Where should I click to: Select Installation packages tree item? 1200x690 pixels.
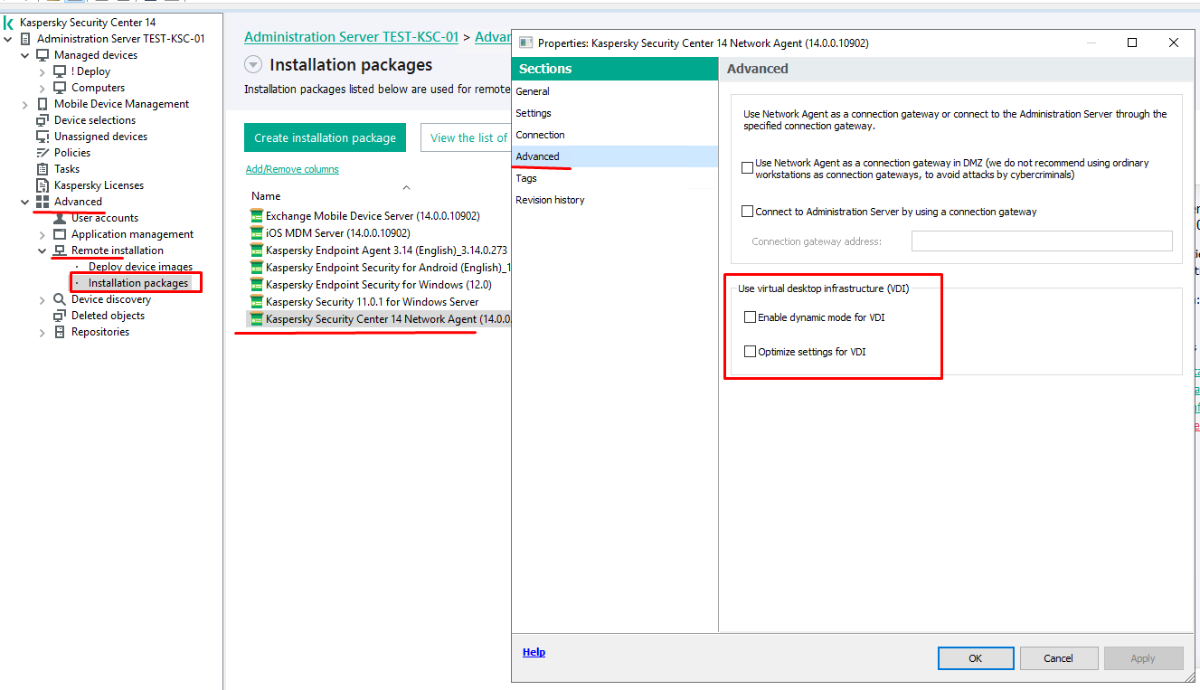click(x=138, y=283)
